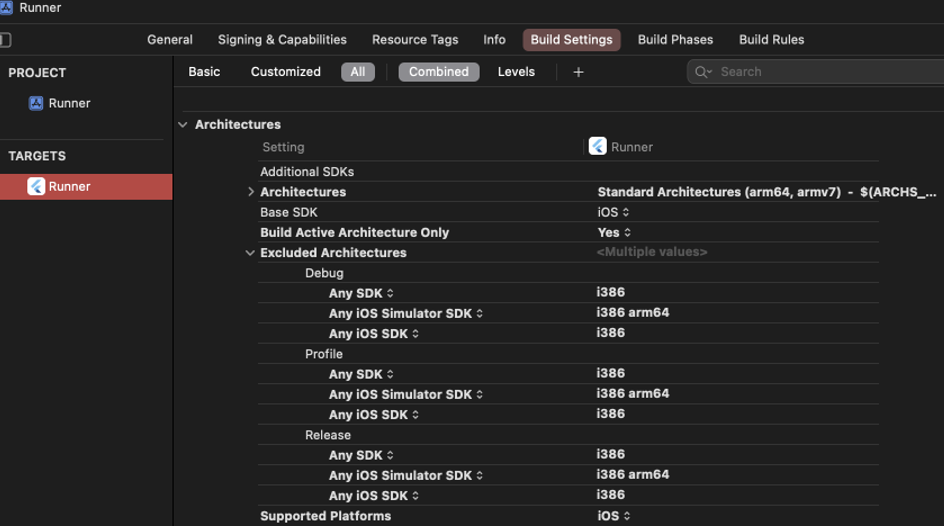
Task: Select Runner under TARGETS
Action: [x=86, y=187]
